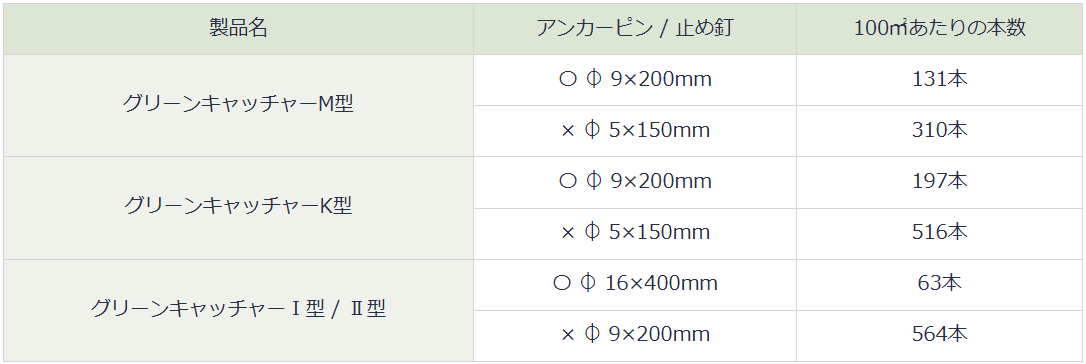Select the グリーンキャッチャーM型 product cell
The height and width of the screenshot is (364, 1086).
pos(238,105)
